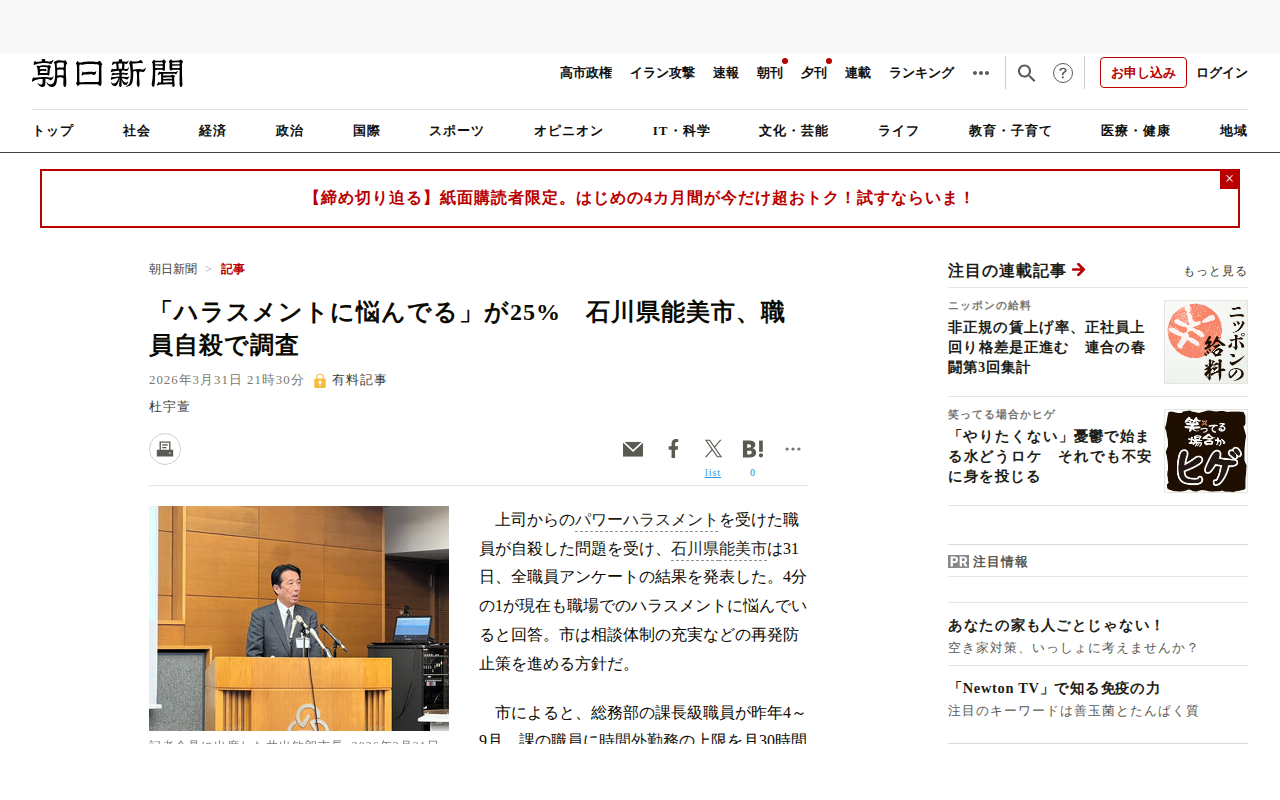Open the 「やりたくない」憂鬱で始まる headline
This screenshot has width=1280, height=800.
point(1050,456)
